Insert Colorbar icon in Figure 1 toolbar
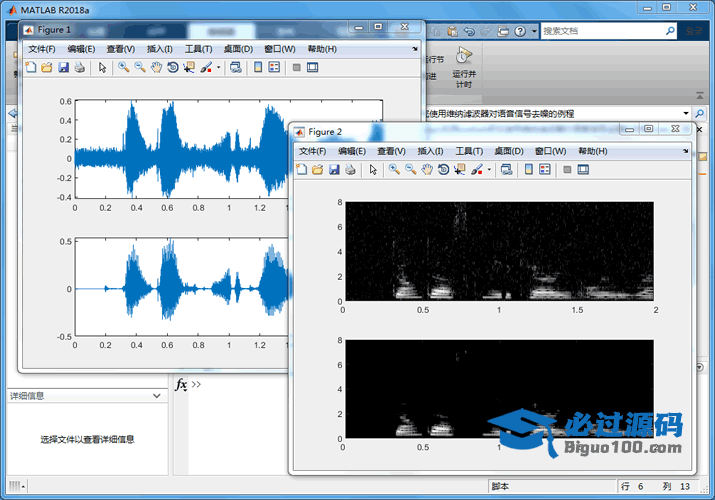The image size is (715, 500). click(x=258, y=67)
